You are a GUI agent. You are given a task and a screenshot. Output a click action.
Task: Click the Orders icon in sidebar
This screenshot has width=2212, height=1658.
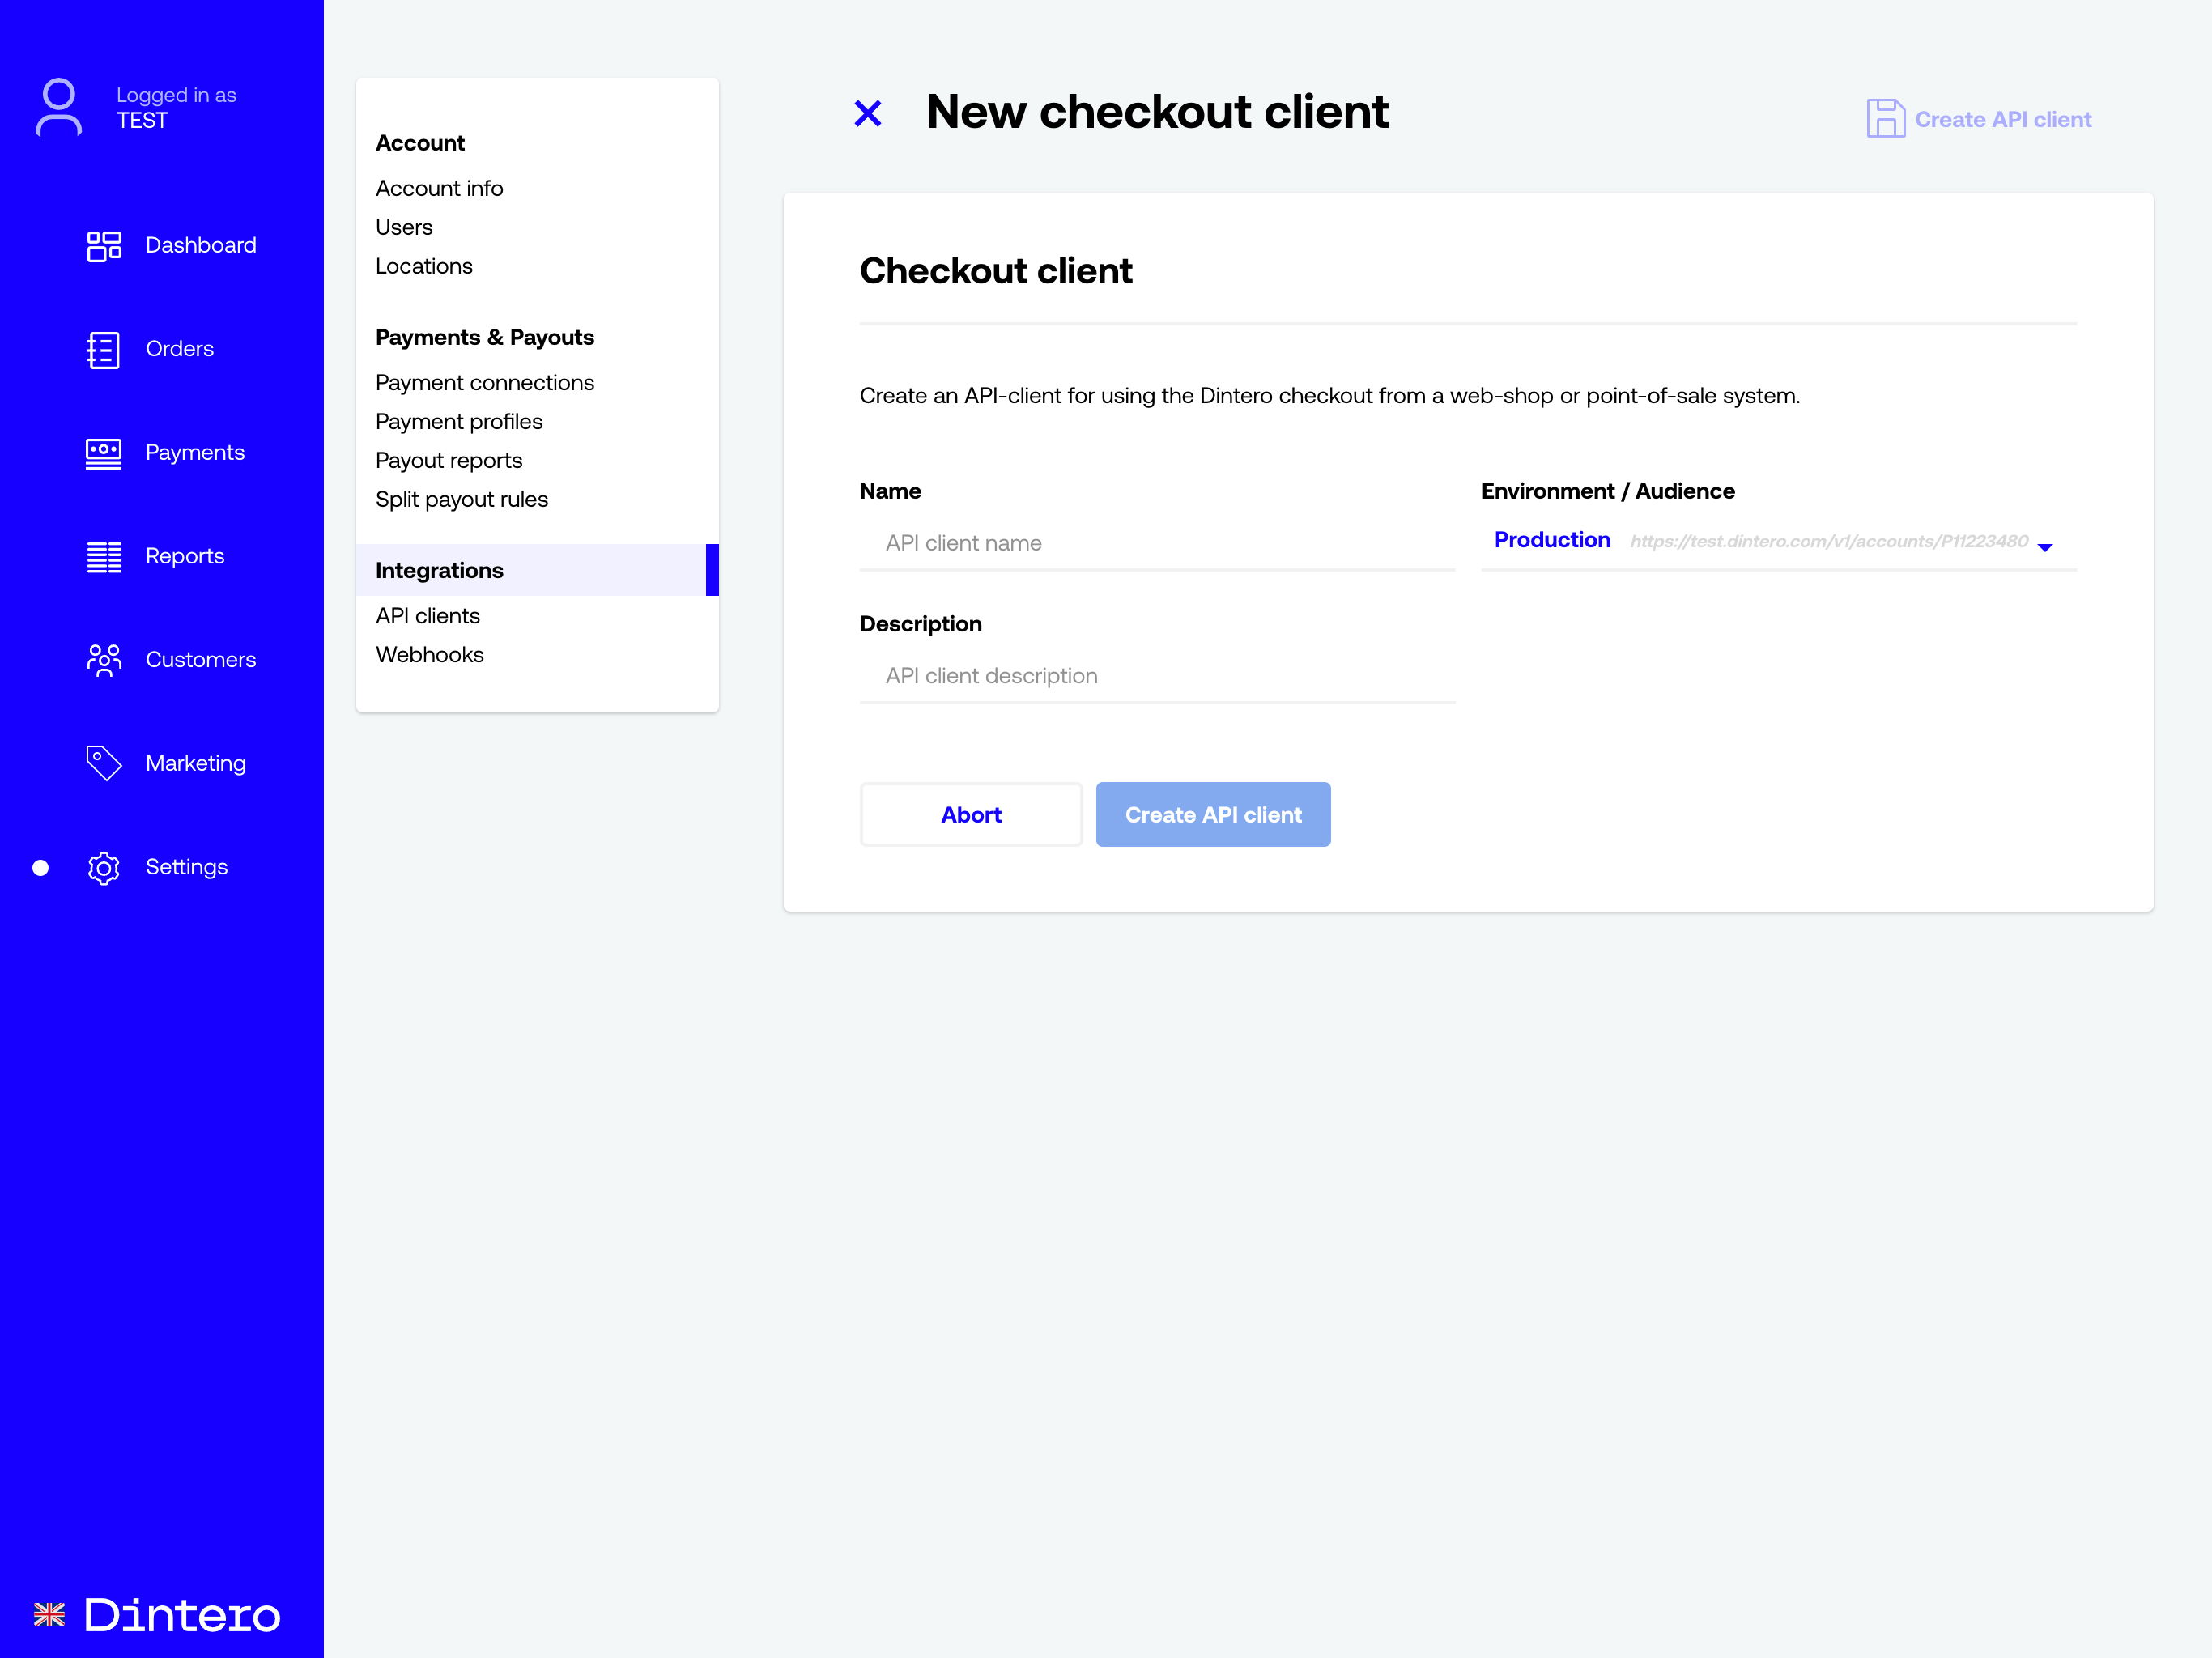pos(103,348)
